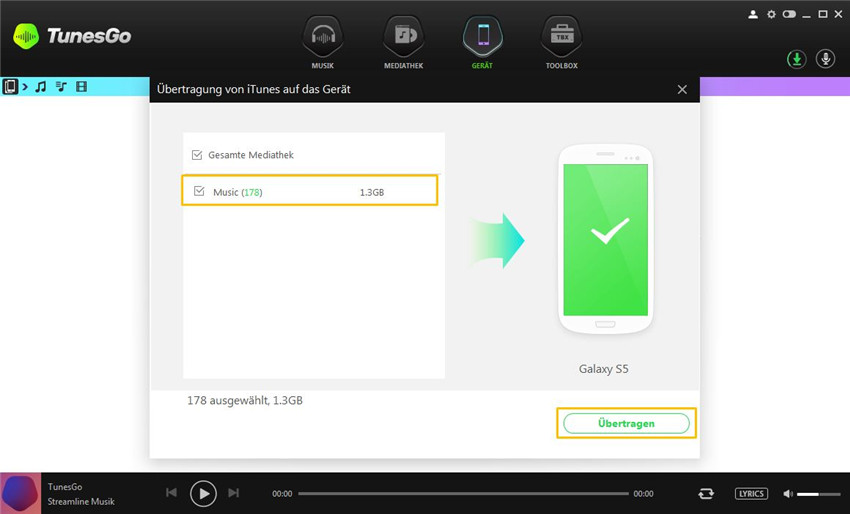
Task: Play the current track
Action: click(203, 493)
